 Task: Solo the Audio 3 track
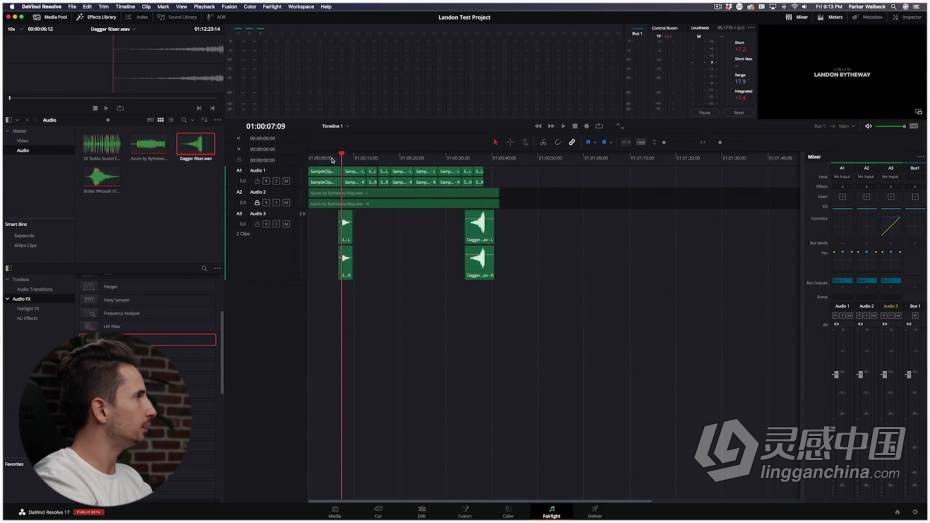click(276, 224)
